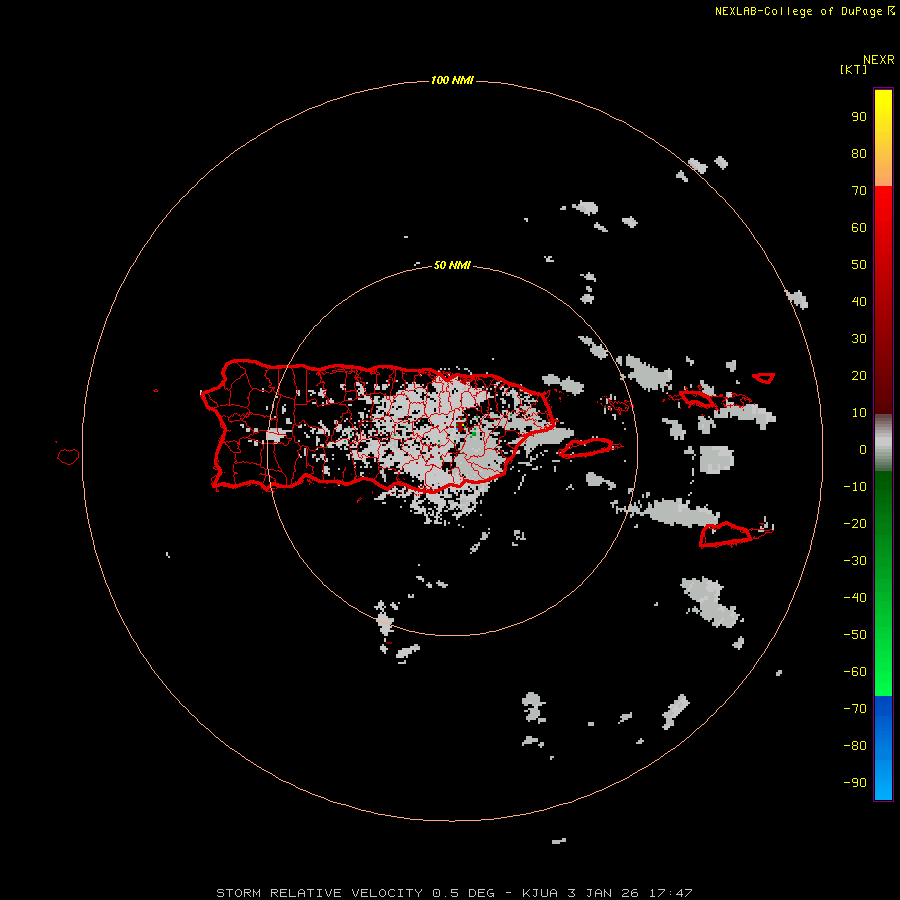The image size is (900, 900).
Task: Select the -20 value on the velocity scale
Action: [855, 523]
